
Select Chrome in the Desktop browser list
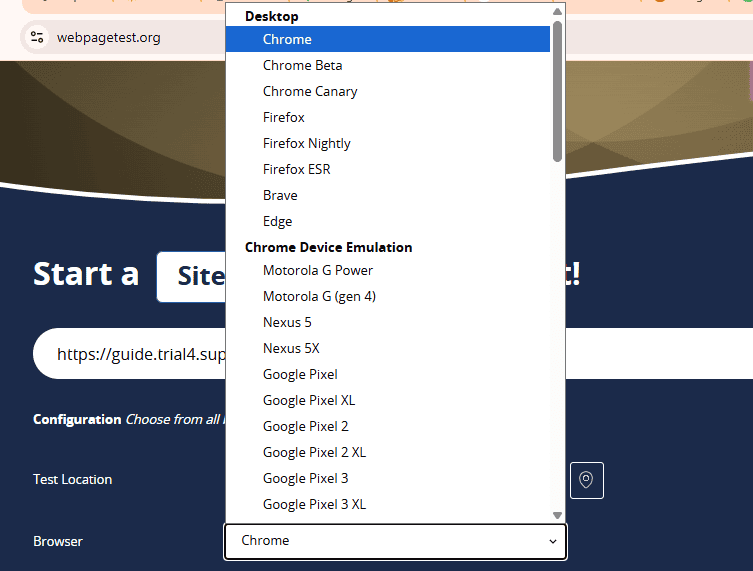[388, 39]
